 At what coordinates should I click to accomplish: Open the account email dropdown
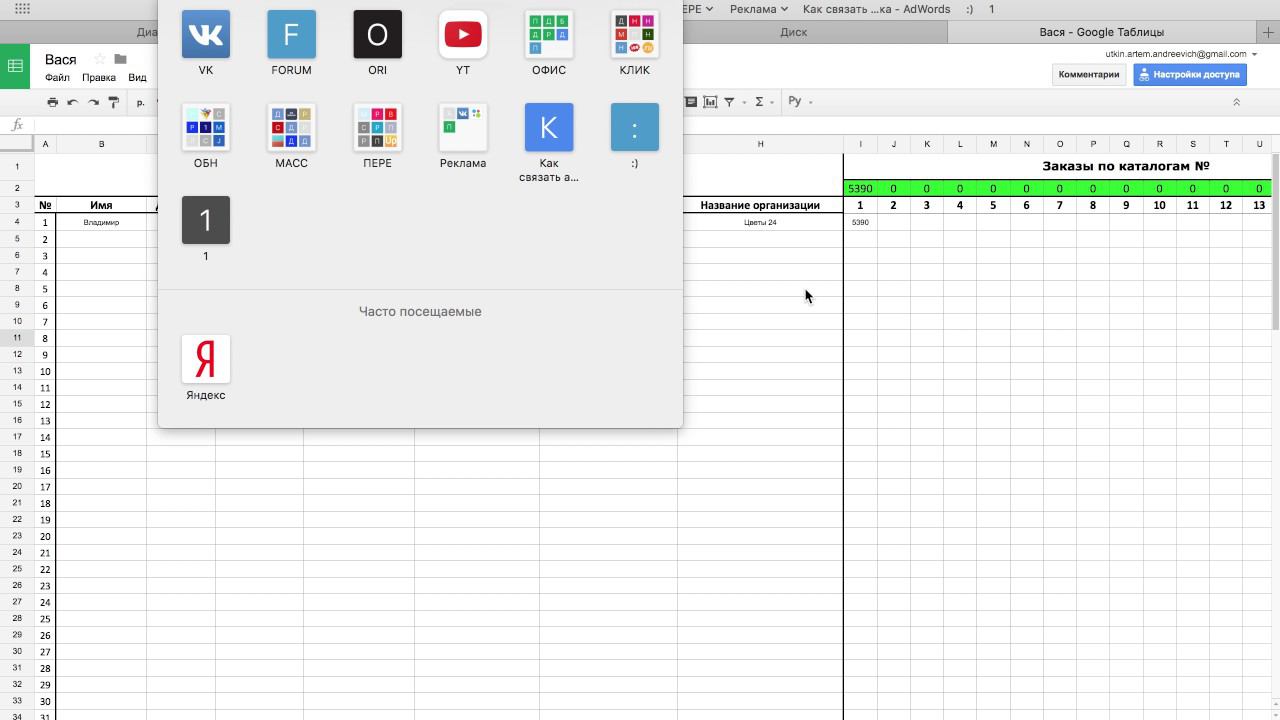point(1182,54)
